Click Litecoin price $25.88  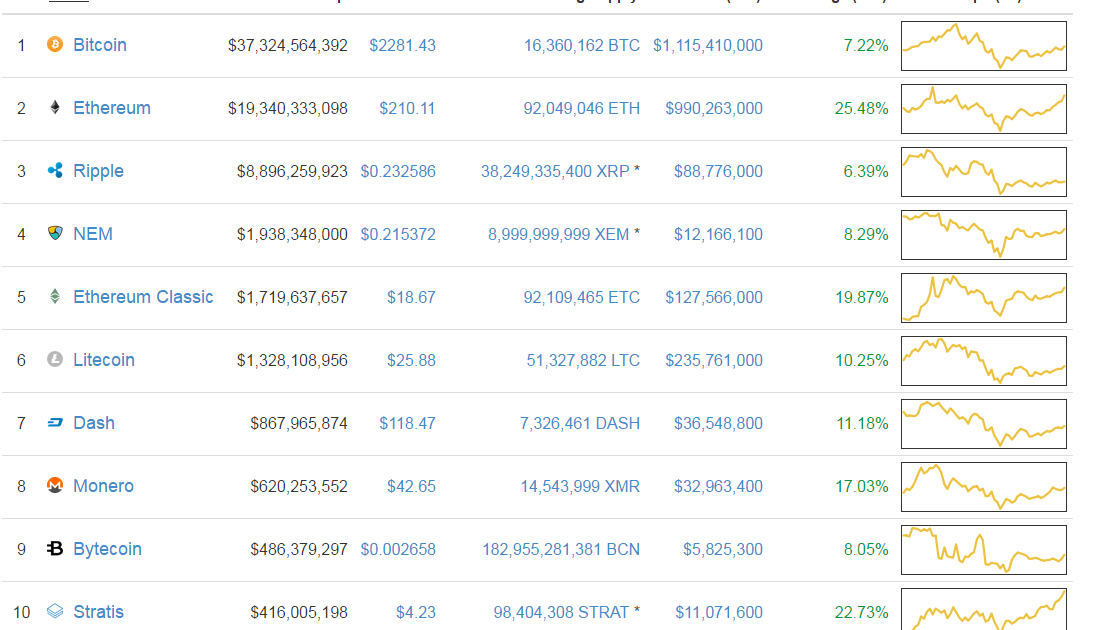pos(411,361)
